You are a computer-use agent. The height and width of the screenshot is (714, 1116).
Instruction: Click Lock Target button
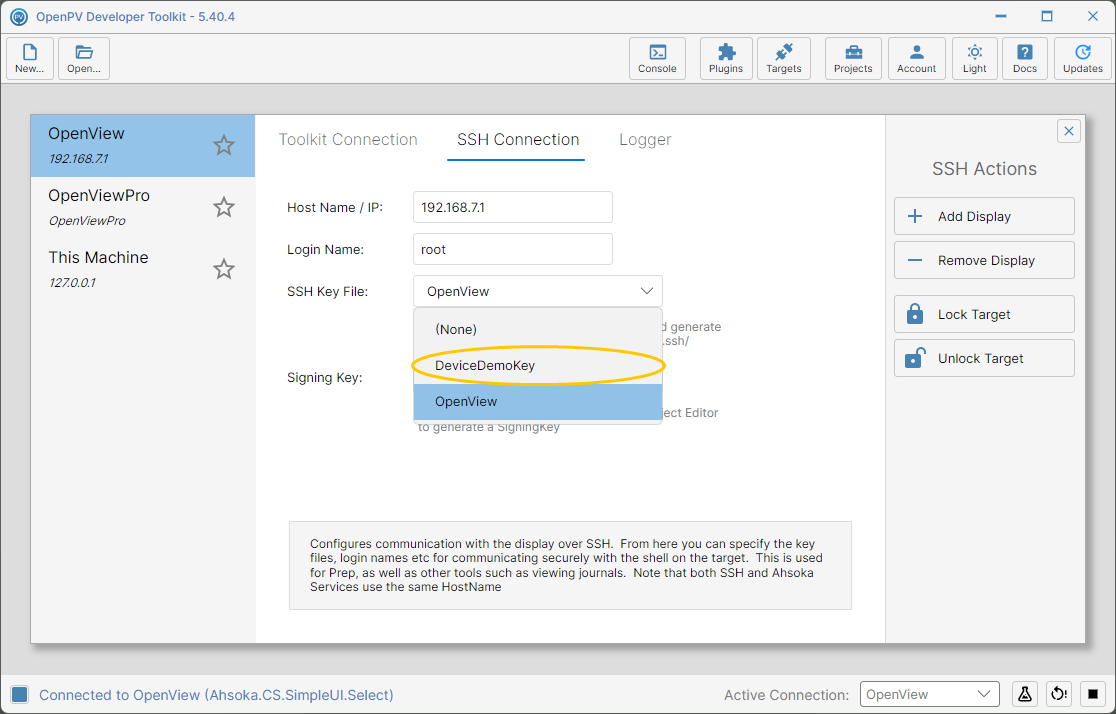(984, 315)
